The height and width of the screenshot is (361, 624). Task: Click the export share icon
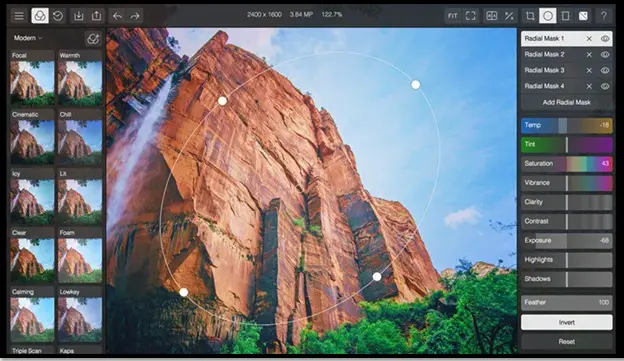[96, 16]
